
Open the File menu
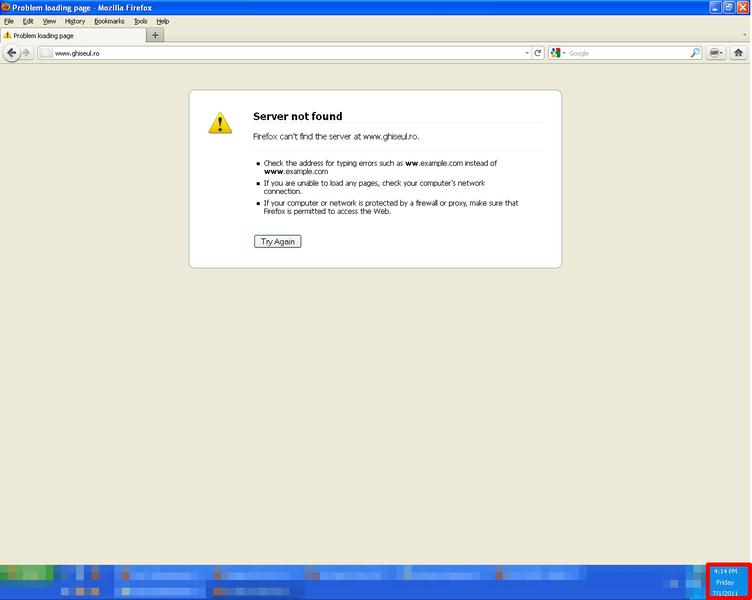point(9,21)
